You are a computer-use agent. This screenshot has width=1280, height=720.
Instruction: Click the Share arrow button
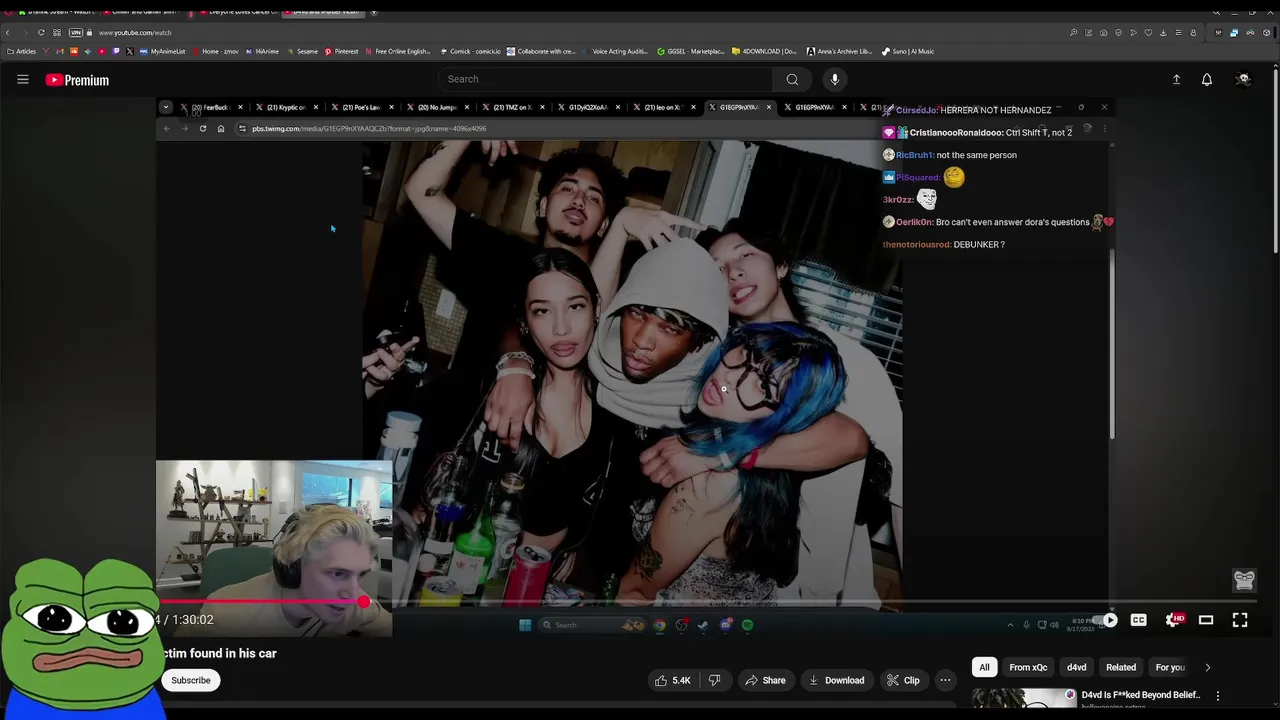[765, 680]
